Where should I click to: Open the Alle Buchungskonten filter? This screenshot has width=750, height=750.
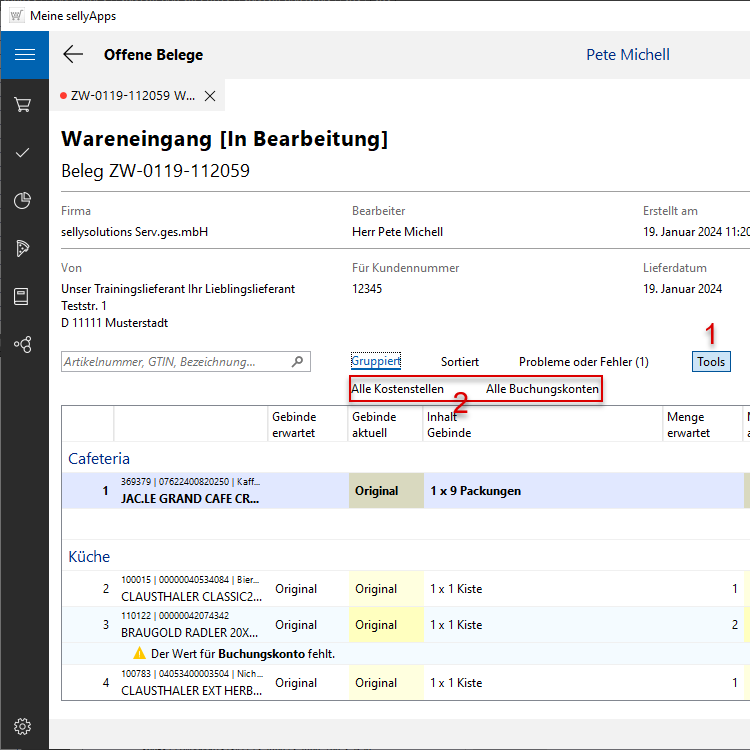pos(542,389)
